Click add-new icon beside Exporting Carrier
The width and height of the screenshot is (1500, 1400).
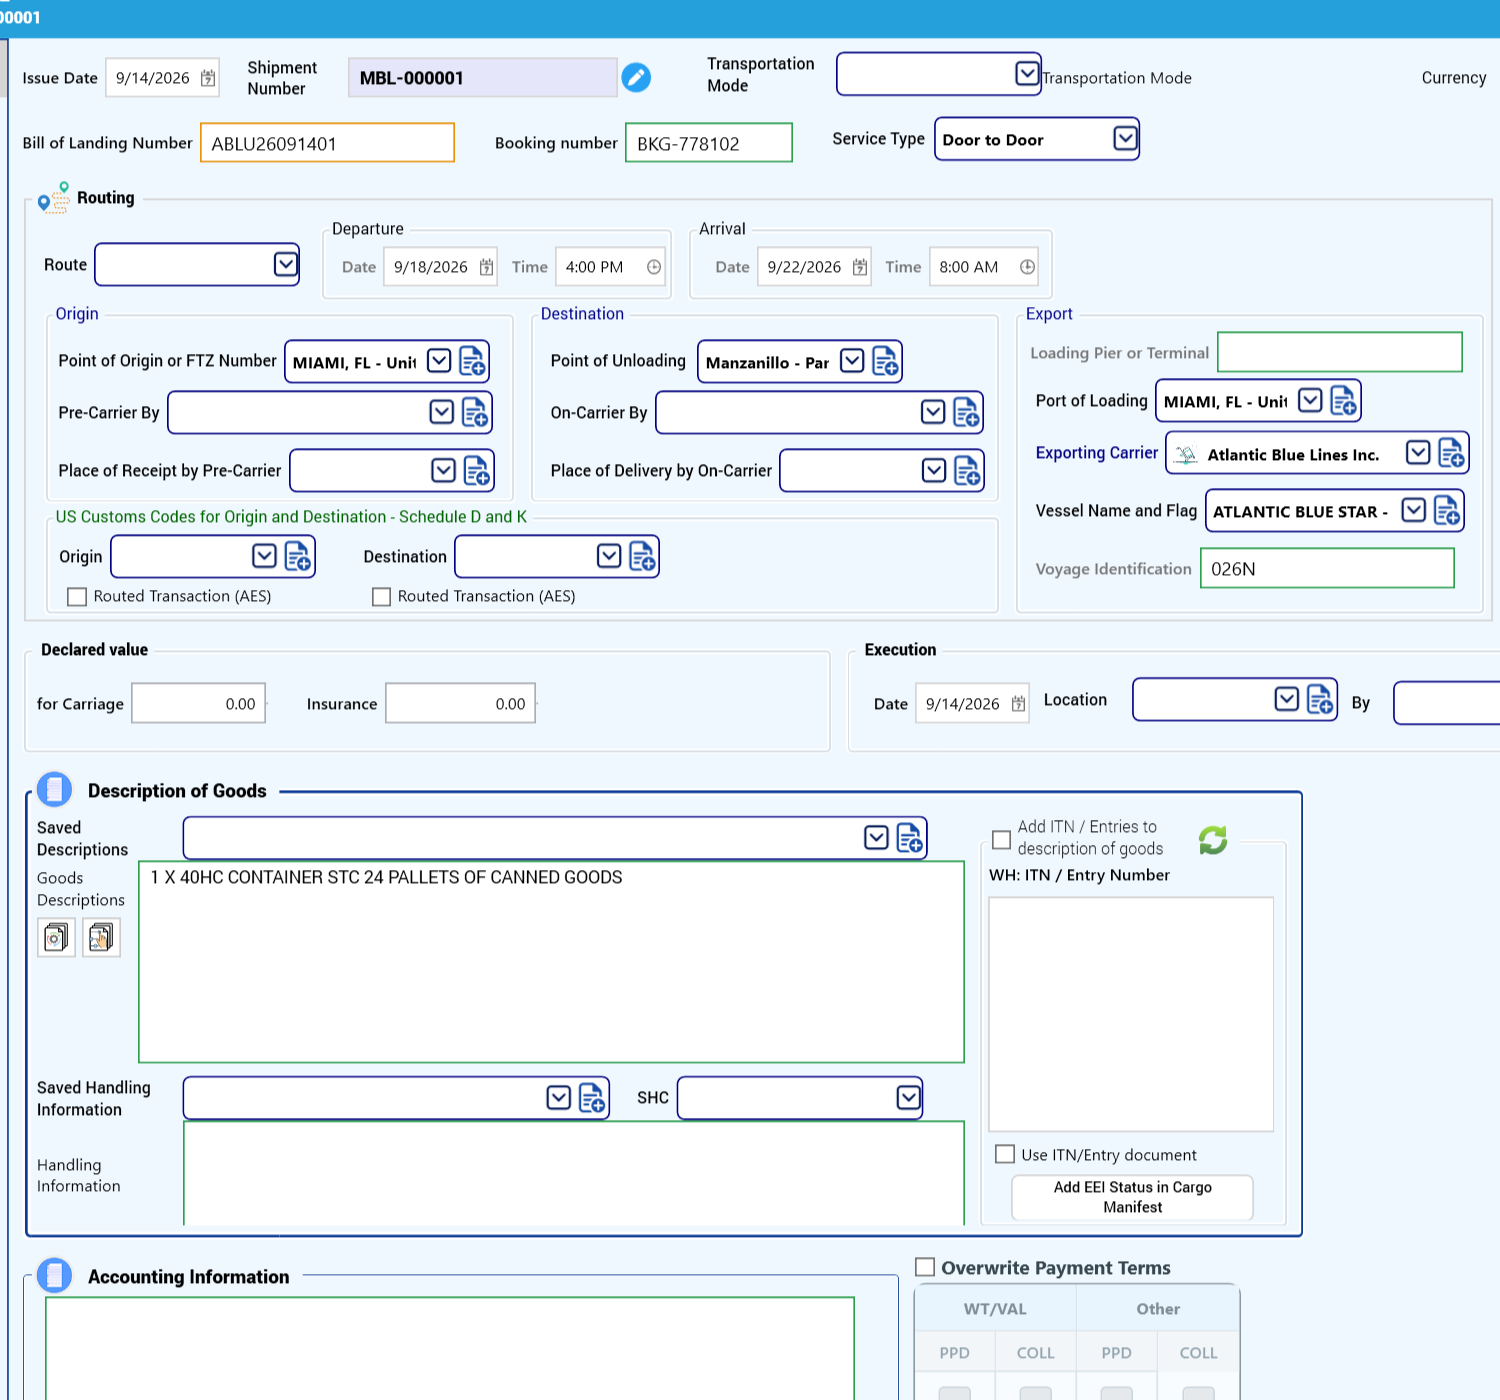tap(1451, 453)
